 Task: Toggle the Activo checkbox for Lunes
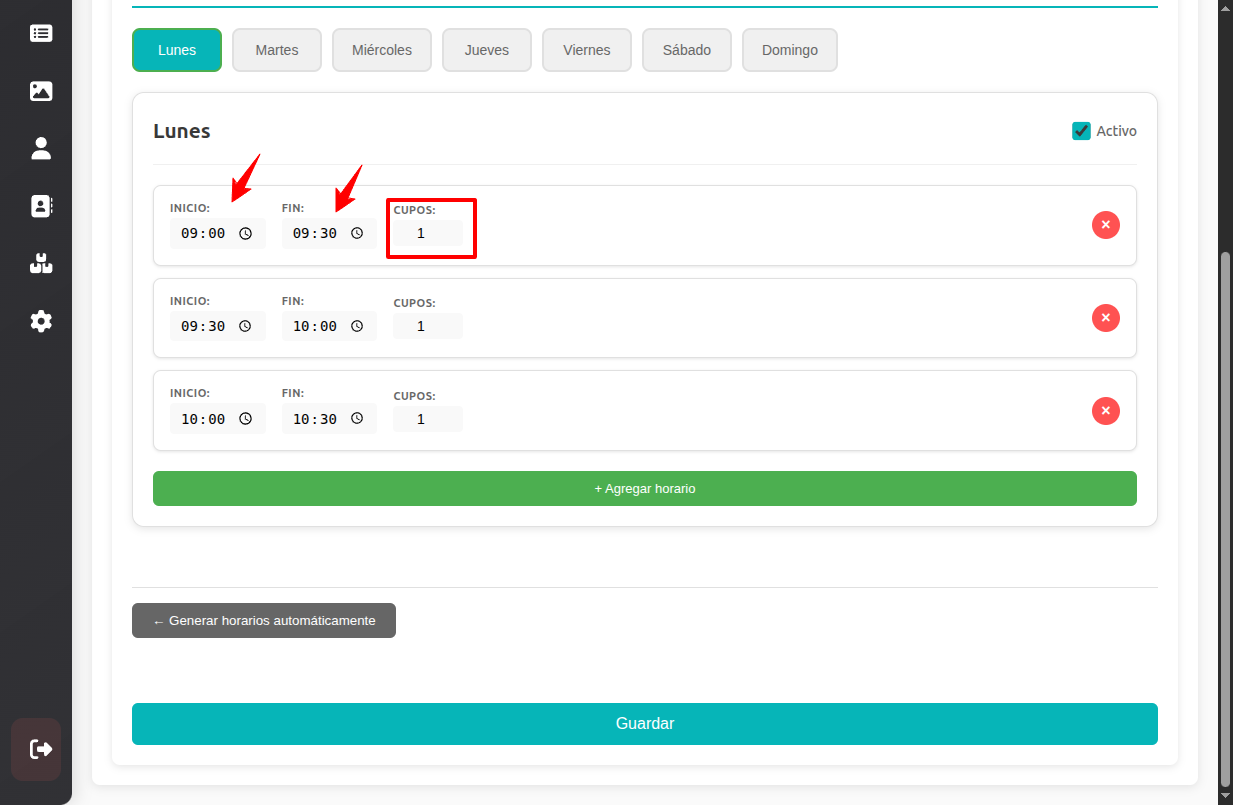point(1081,131)
